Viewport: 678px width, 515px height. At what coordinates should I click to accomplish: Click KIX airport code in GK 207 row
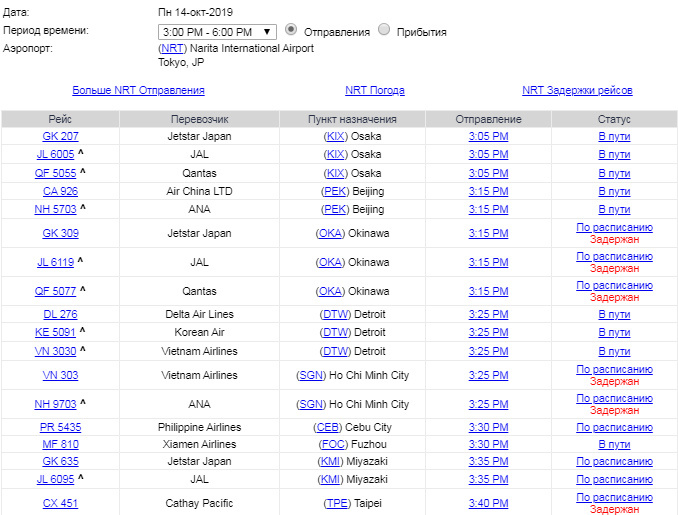[x=336, y=136]
